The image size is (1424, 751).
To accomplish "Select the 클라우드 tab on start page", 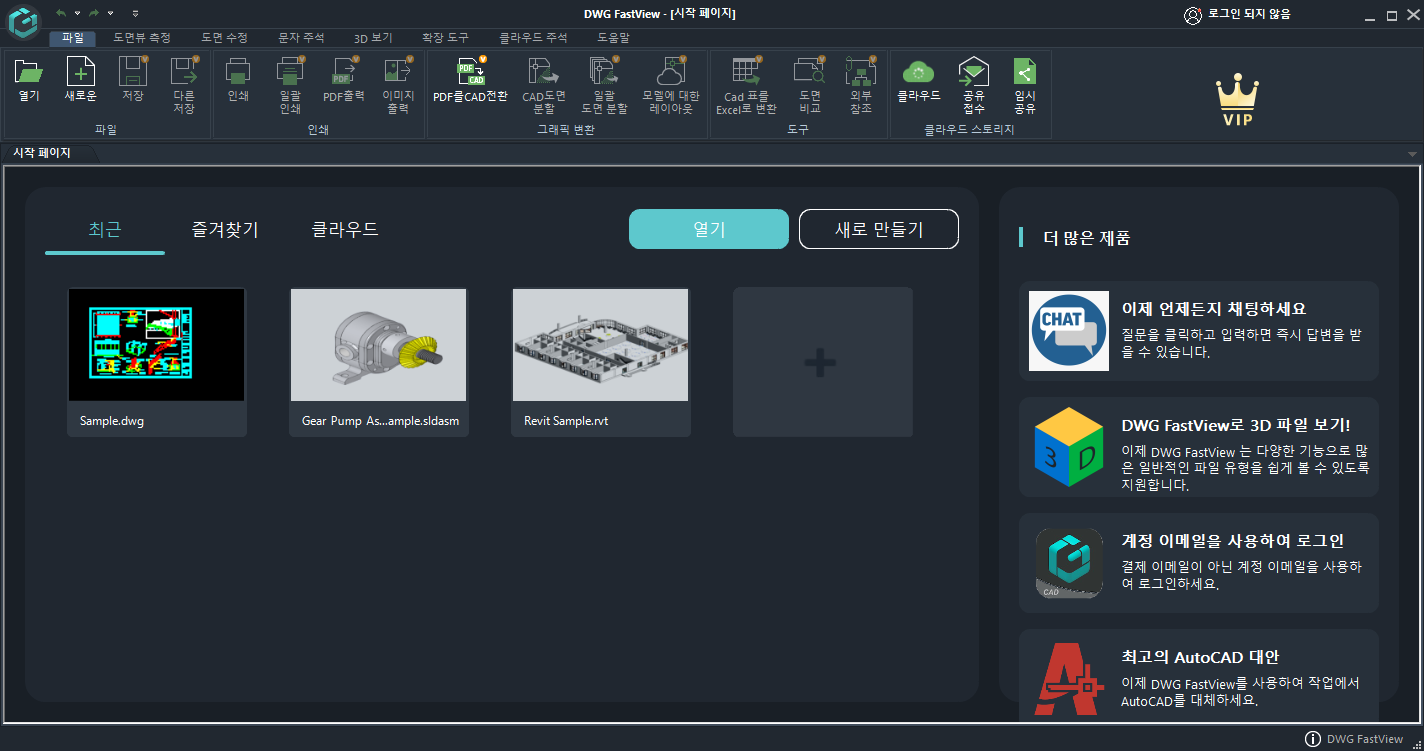I will (345, 230).
